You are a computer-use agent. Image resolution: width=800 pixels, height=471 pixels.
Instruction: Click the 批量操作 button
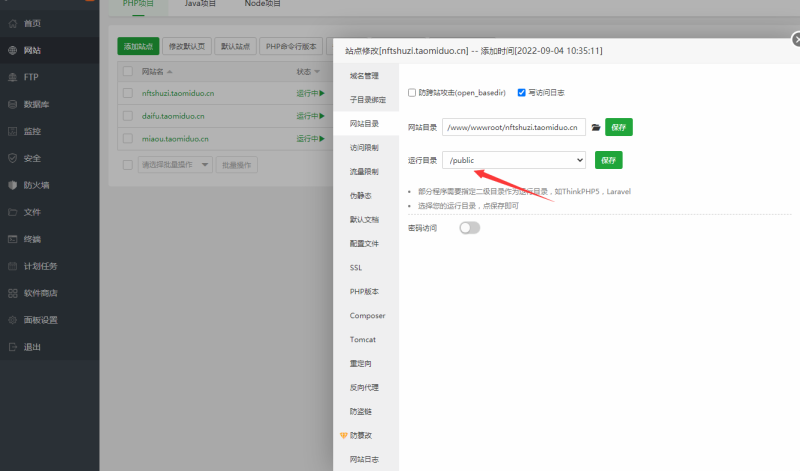pos(237,165)
